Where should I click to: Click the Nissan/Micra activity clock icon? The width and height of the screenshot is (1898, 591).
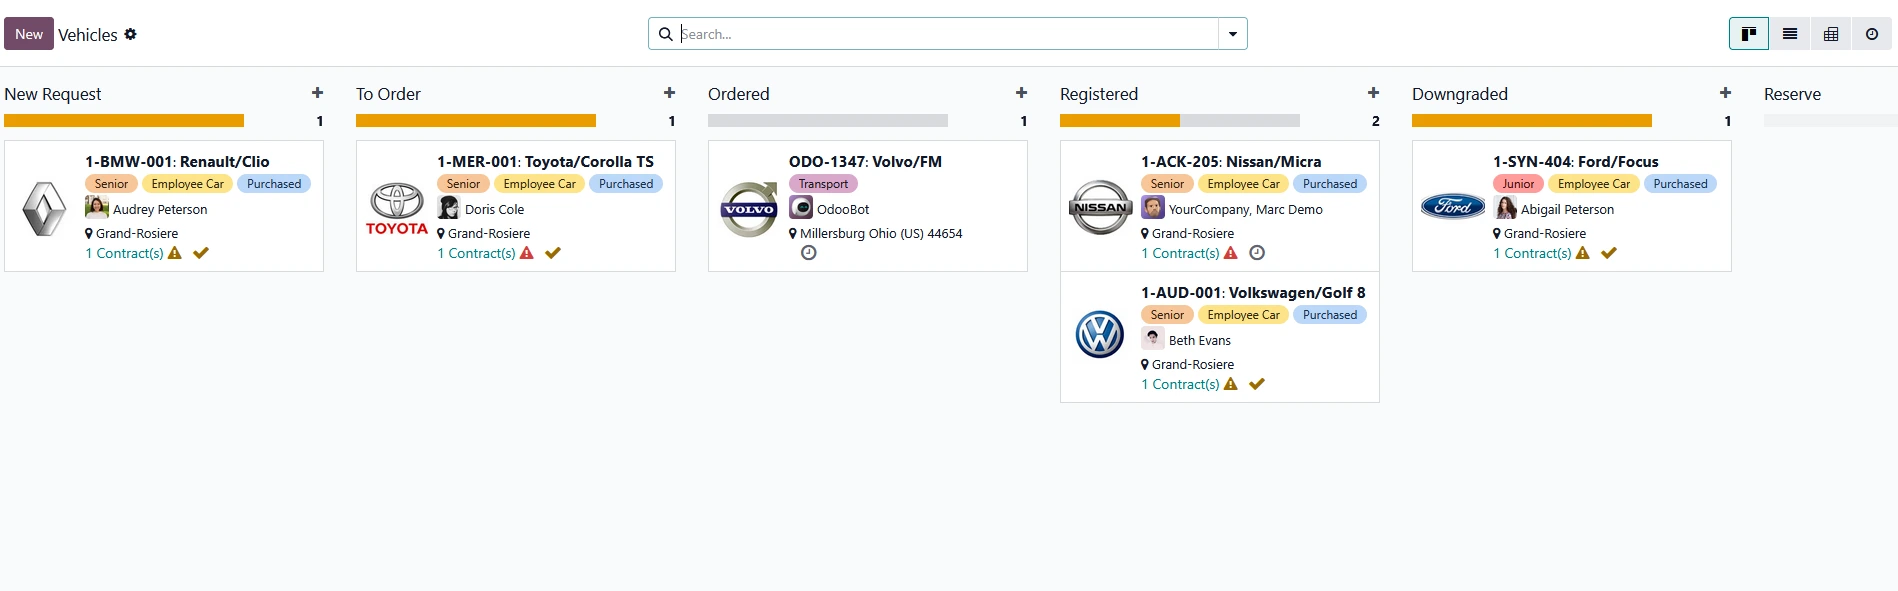[x=1257, y=253]
